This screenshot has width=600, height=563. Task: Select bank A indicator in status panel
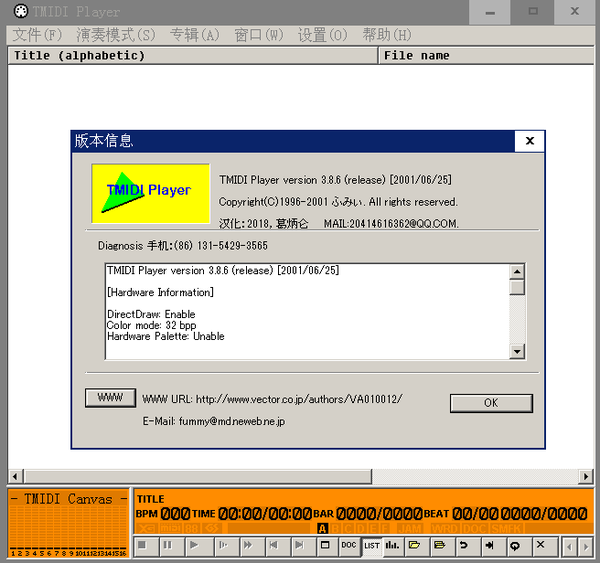click(x=323, y=529)
